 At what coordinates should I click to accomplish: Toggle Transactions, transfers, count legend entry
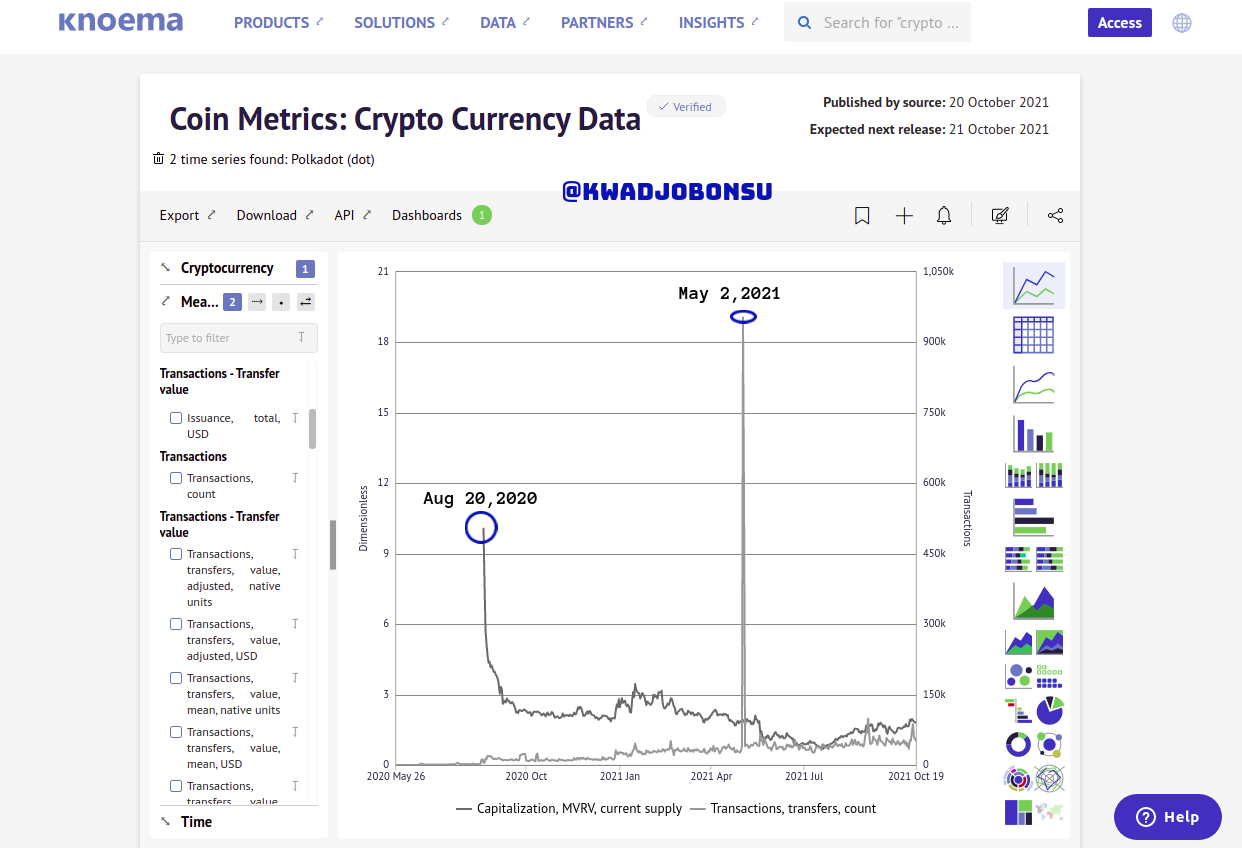coord(783,808)
